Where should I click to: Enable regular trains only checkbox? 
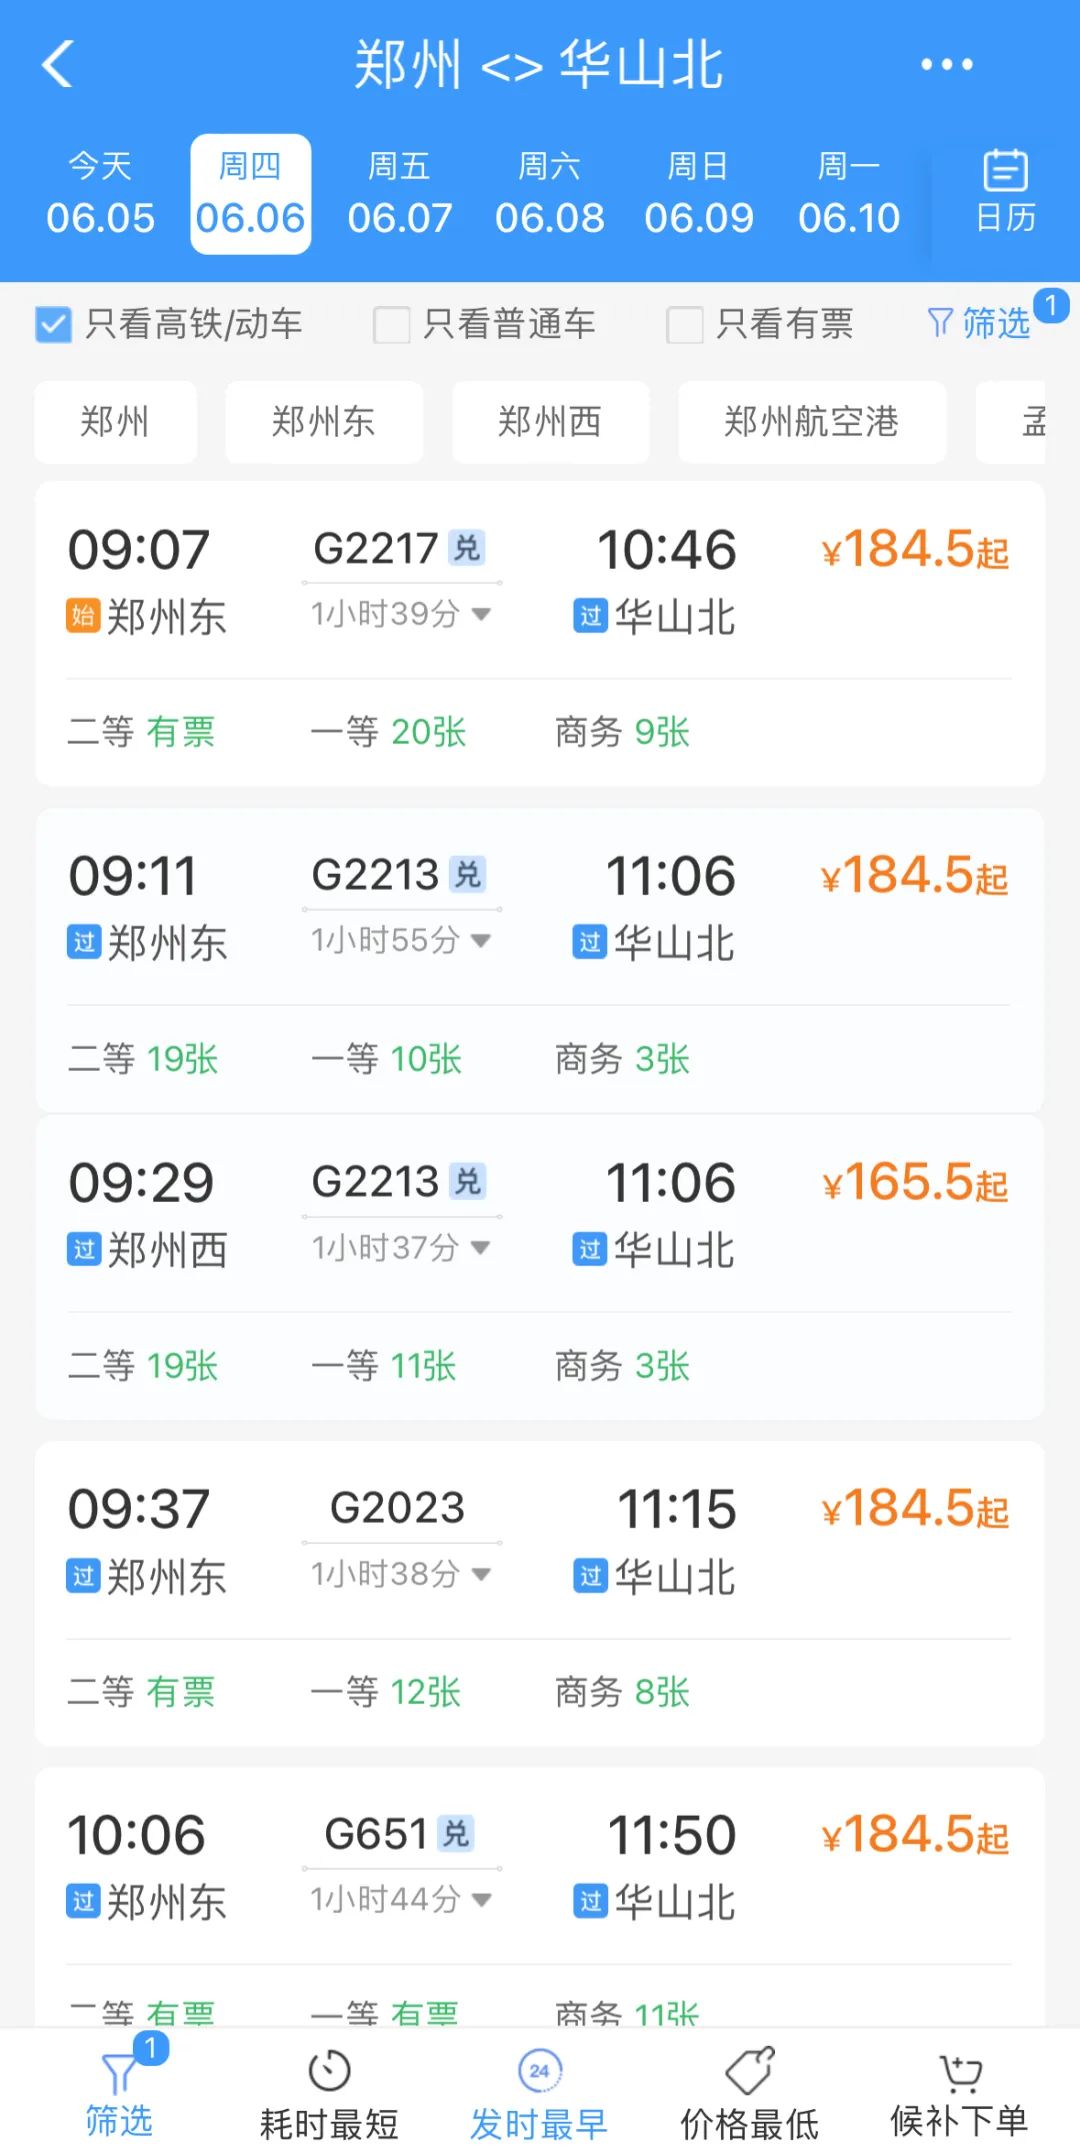click(x=391, y=324)
